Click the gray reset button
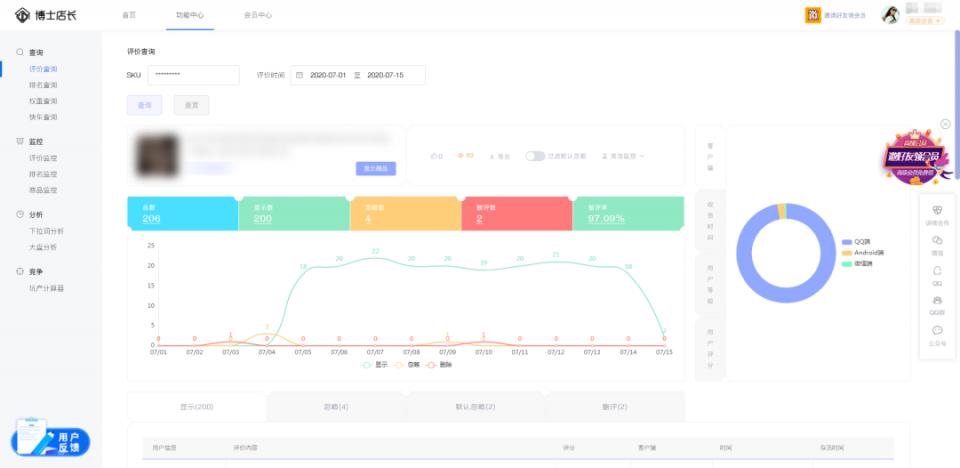This screenshot has width=960, height=468. point(192,105)
